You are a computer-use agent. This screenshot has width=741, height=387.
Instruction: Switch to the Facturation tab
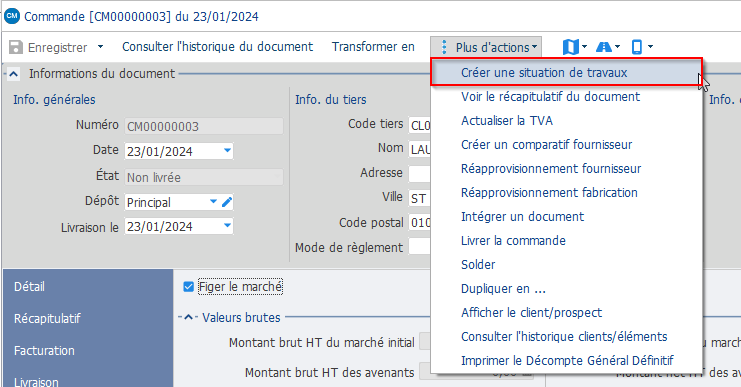tap(88, 351)
